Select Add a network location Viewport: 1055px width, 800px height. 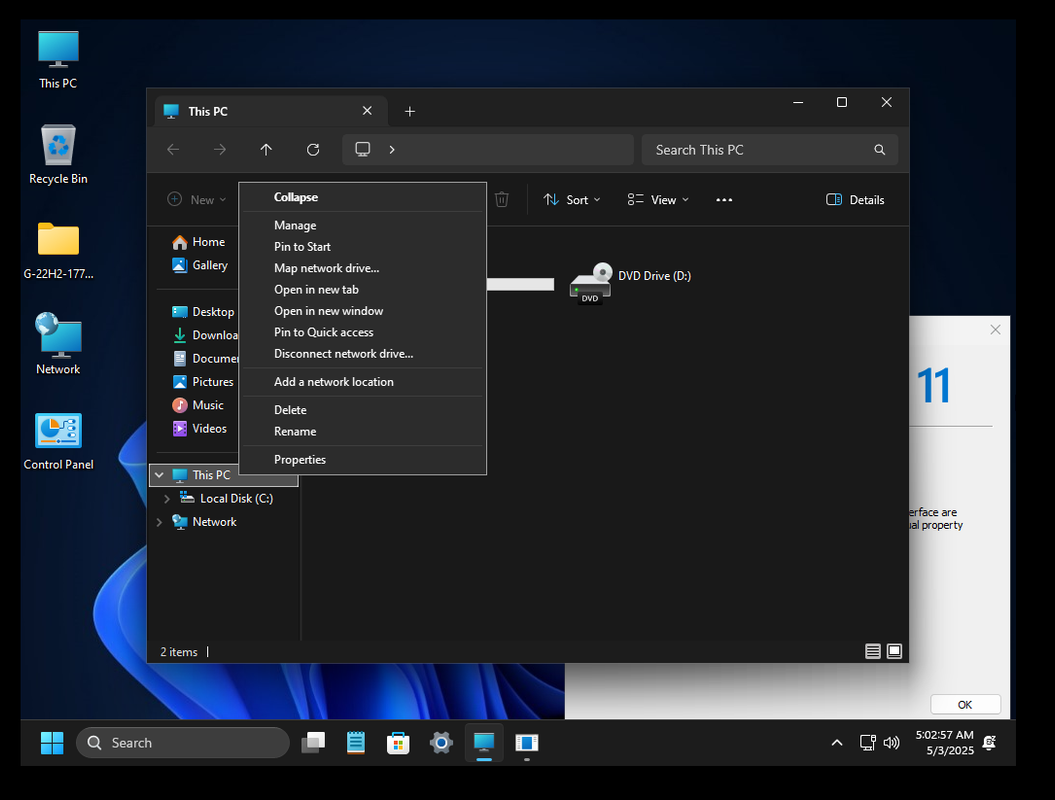[x=363, y=382]
